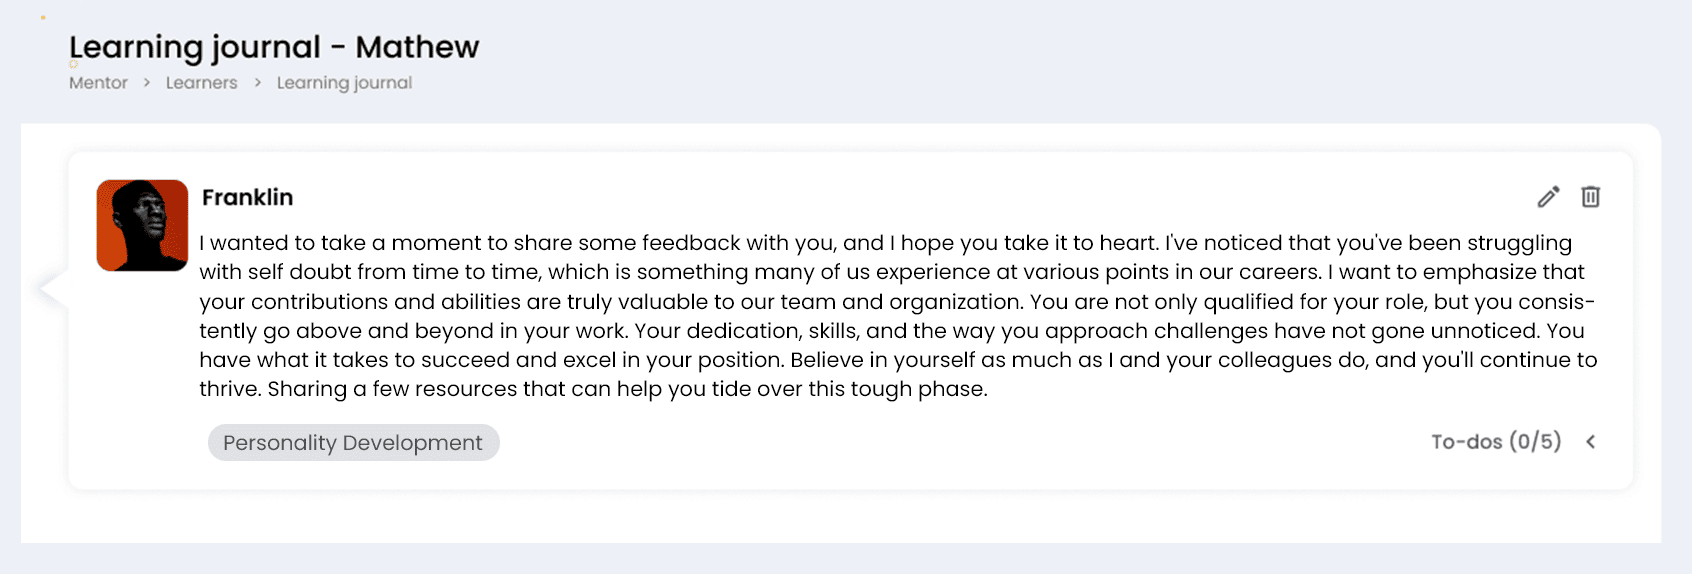Click the speech-bubble pointer on the card's left edge
Viewport: 1692px width, 574px height.
[x=52, y=290]
